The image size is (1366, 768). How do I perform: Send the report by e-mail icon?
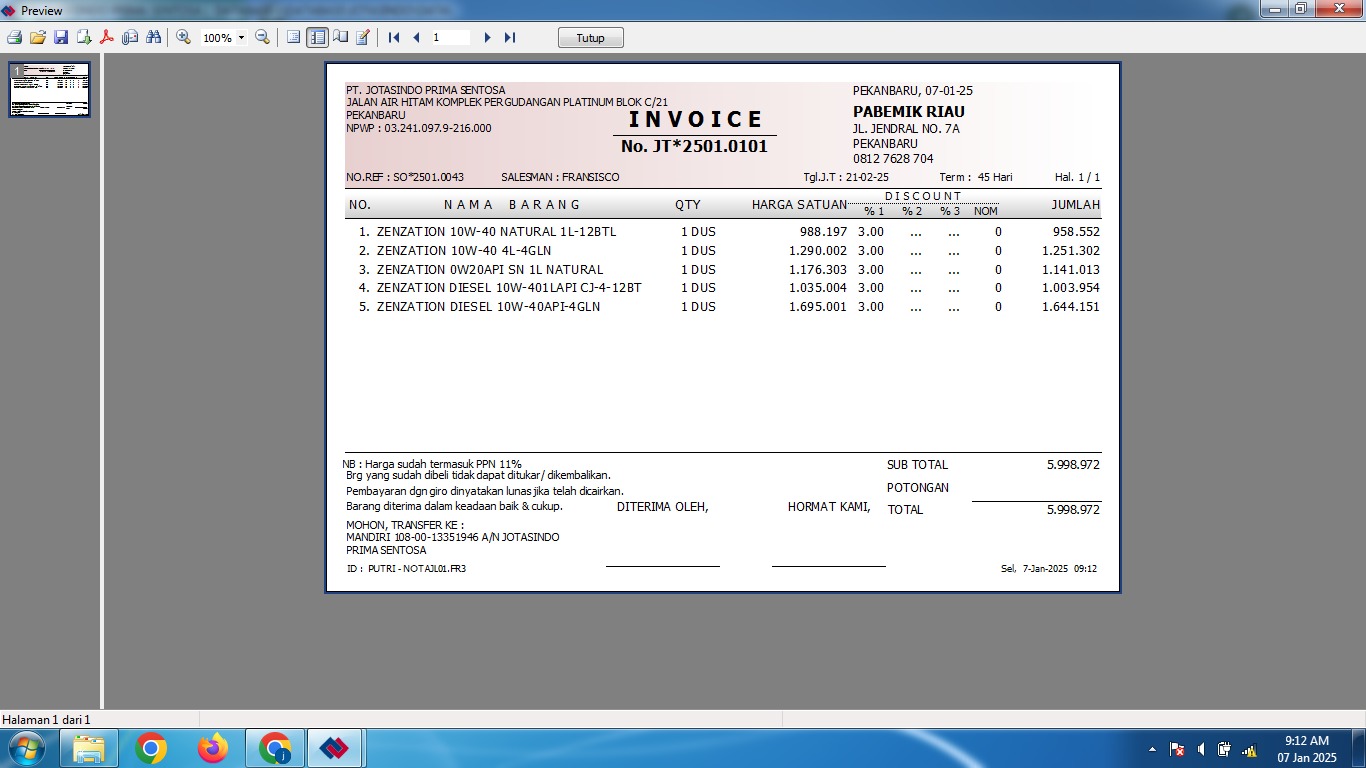click(130, 37)
